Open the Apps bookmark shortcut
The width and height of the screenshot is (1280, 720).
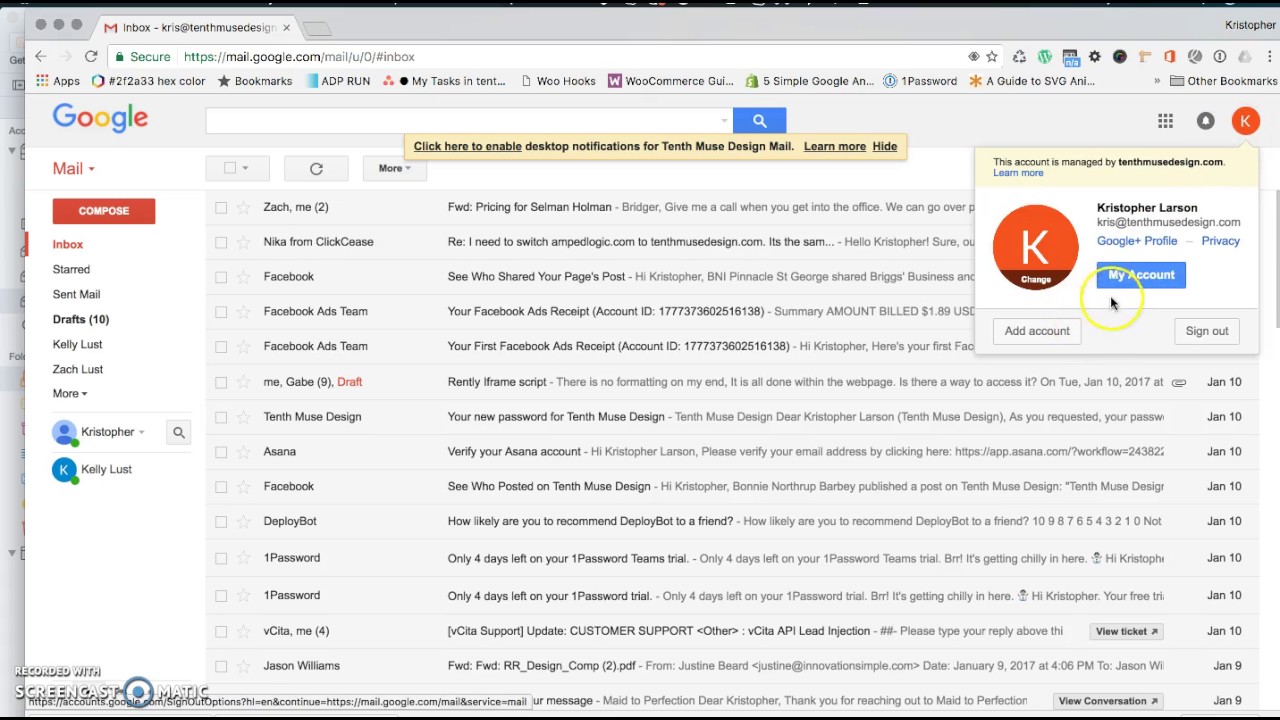[x=58, y=81]
